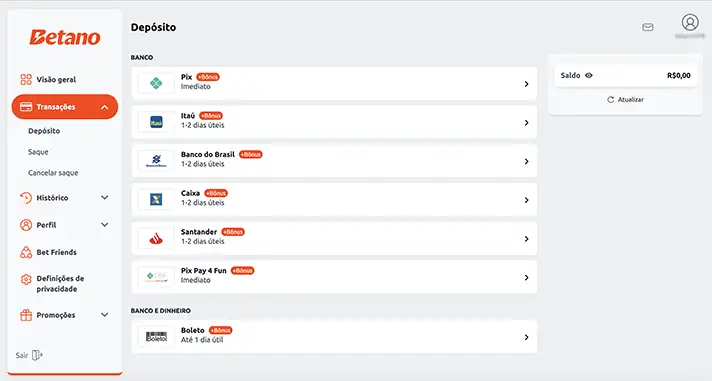Click the Betano logo
This screenshot has width=712, height=381.
[x=65, y=37]
